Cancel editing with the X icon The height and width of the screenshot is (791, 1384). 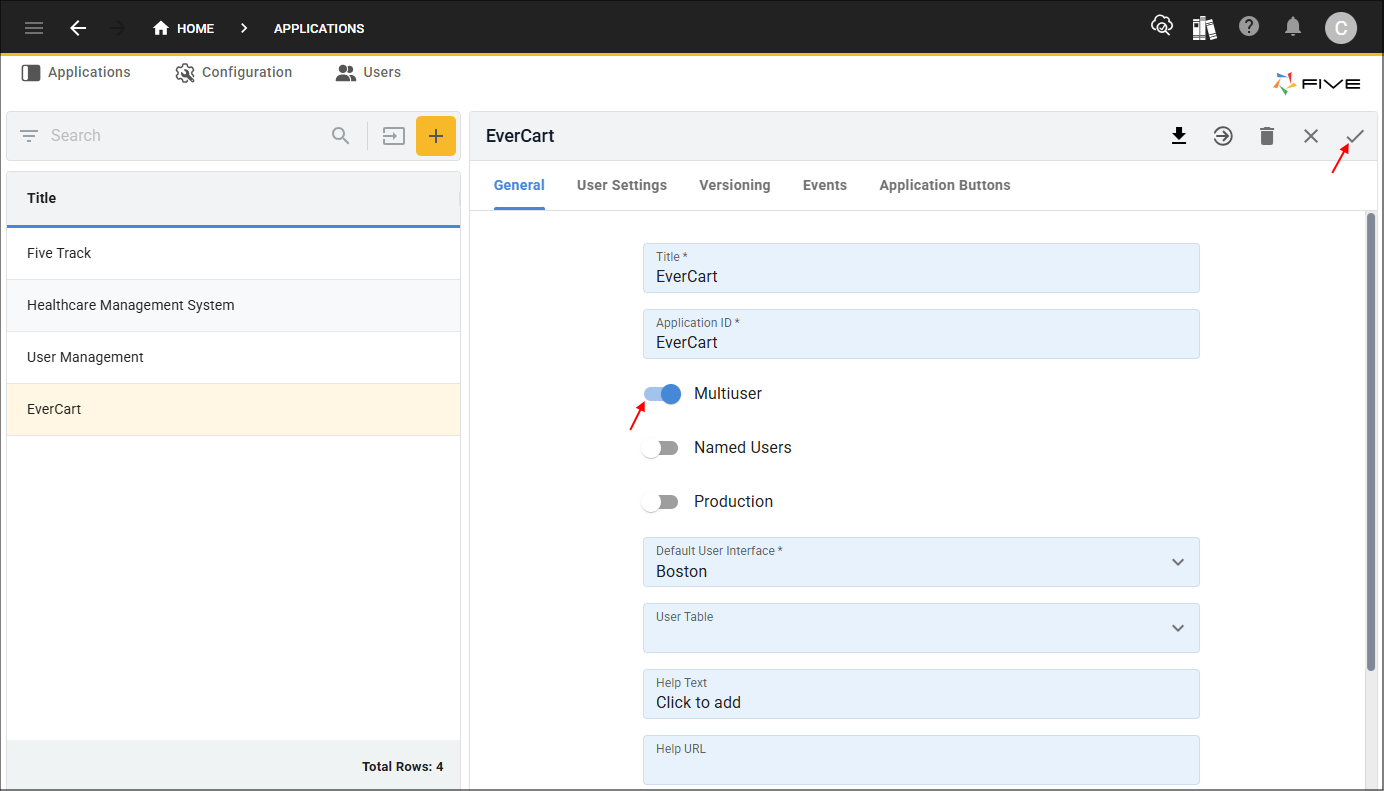[x=1311, y=136]
